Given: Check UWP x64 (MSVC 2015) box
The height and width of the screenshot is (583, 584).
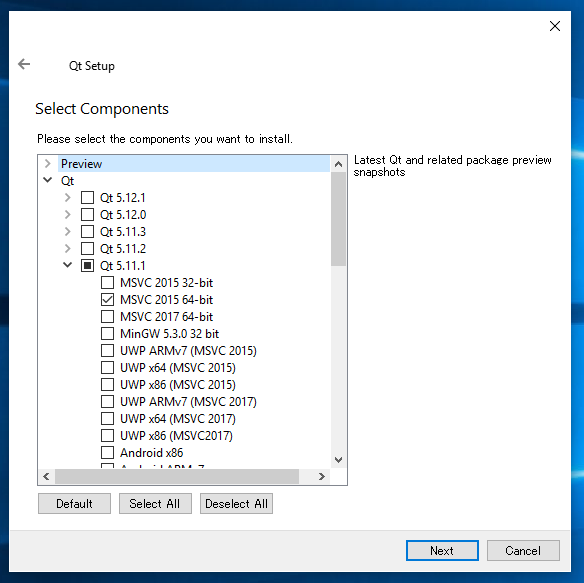Looking at the screenshot, I should [x=107, y=368].
